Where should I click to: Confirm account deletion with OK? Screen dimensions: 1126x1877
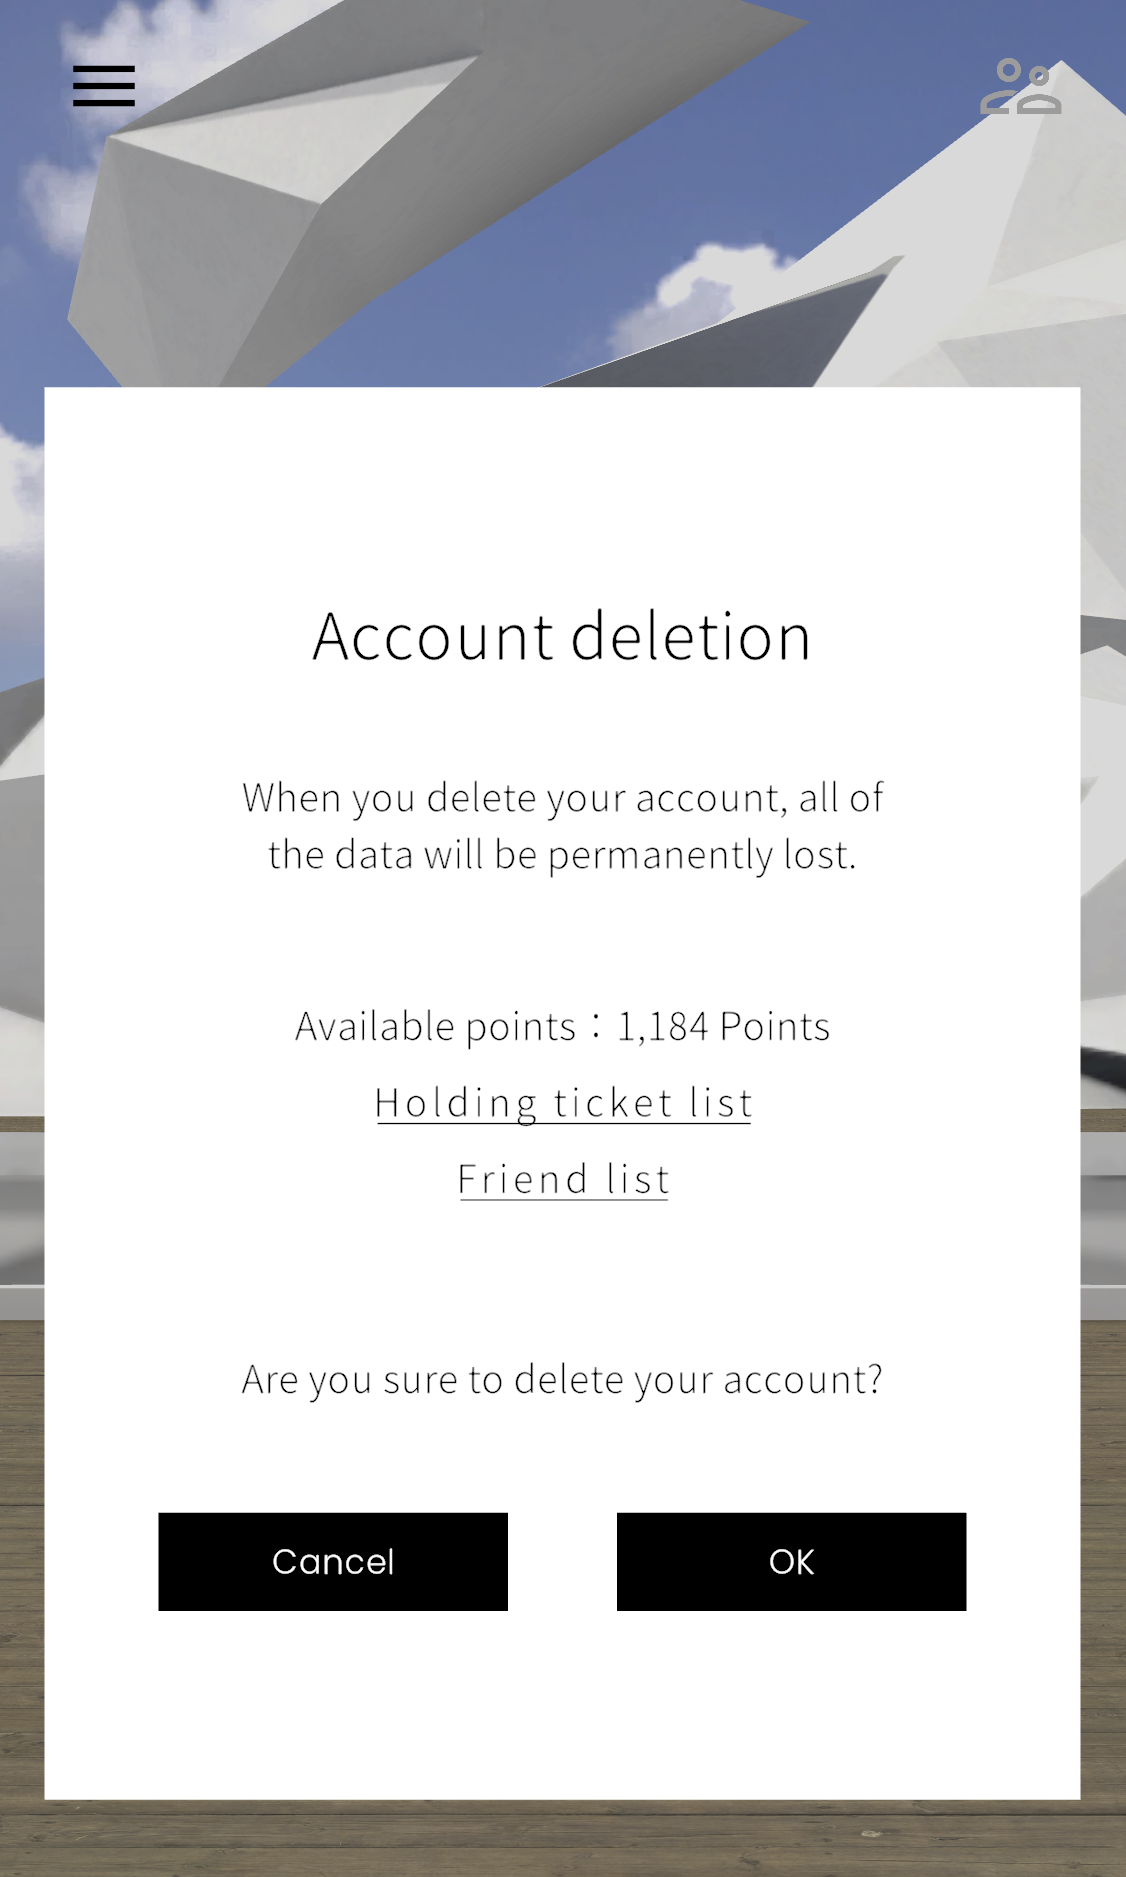tap(791, 1561)
